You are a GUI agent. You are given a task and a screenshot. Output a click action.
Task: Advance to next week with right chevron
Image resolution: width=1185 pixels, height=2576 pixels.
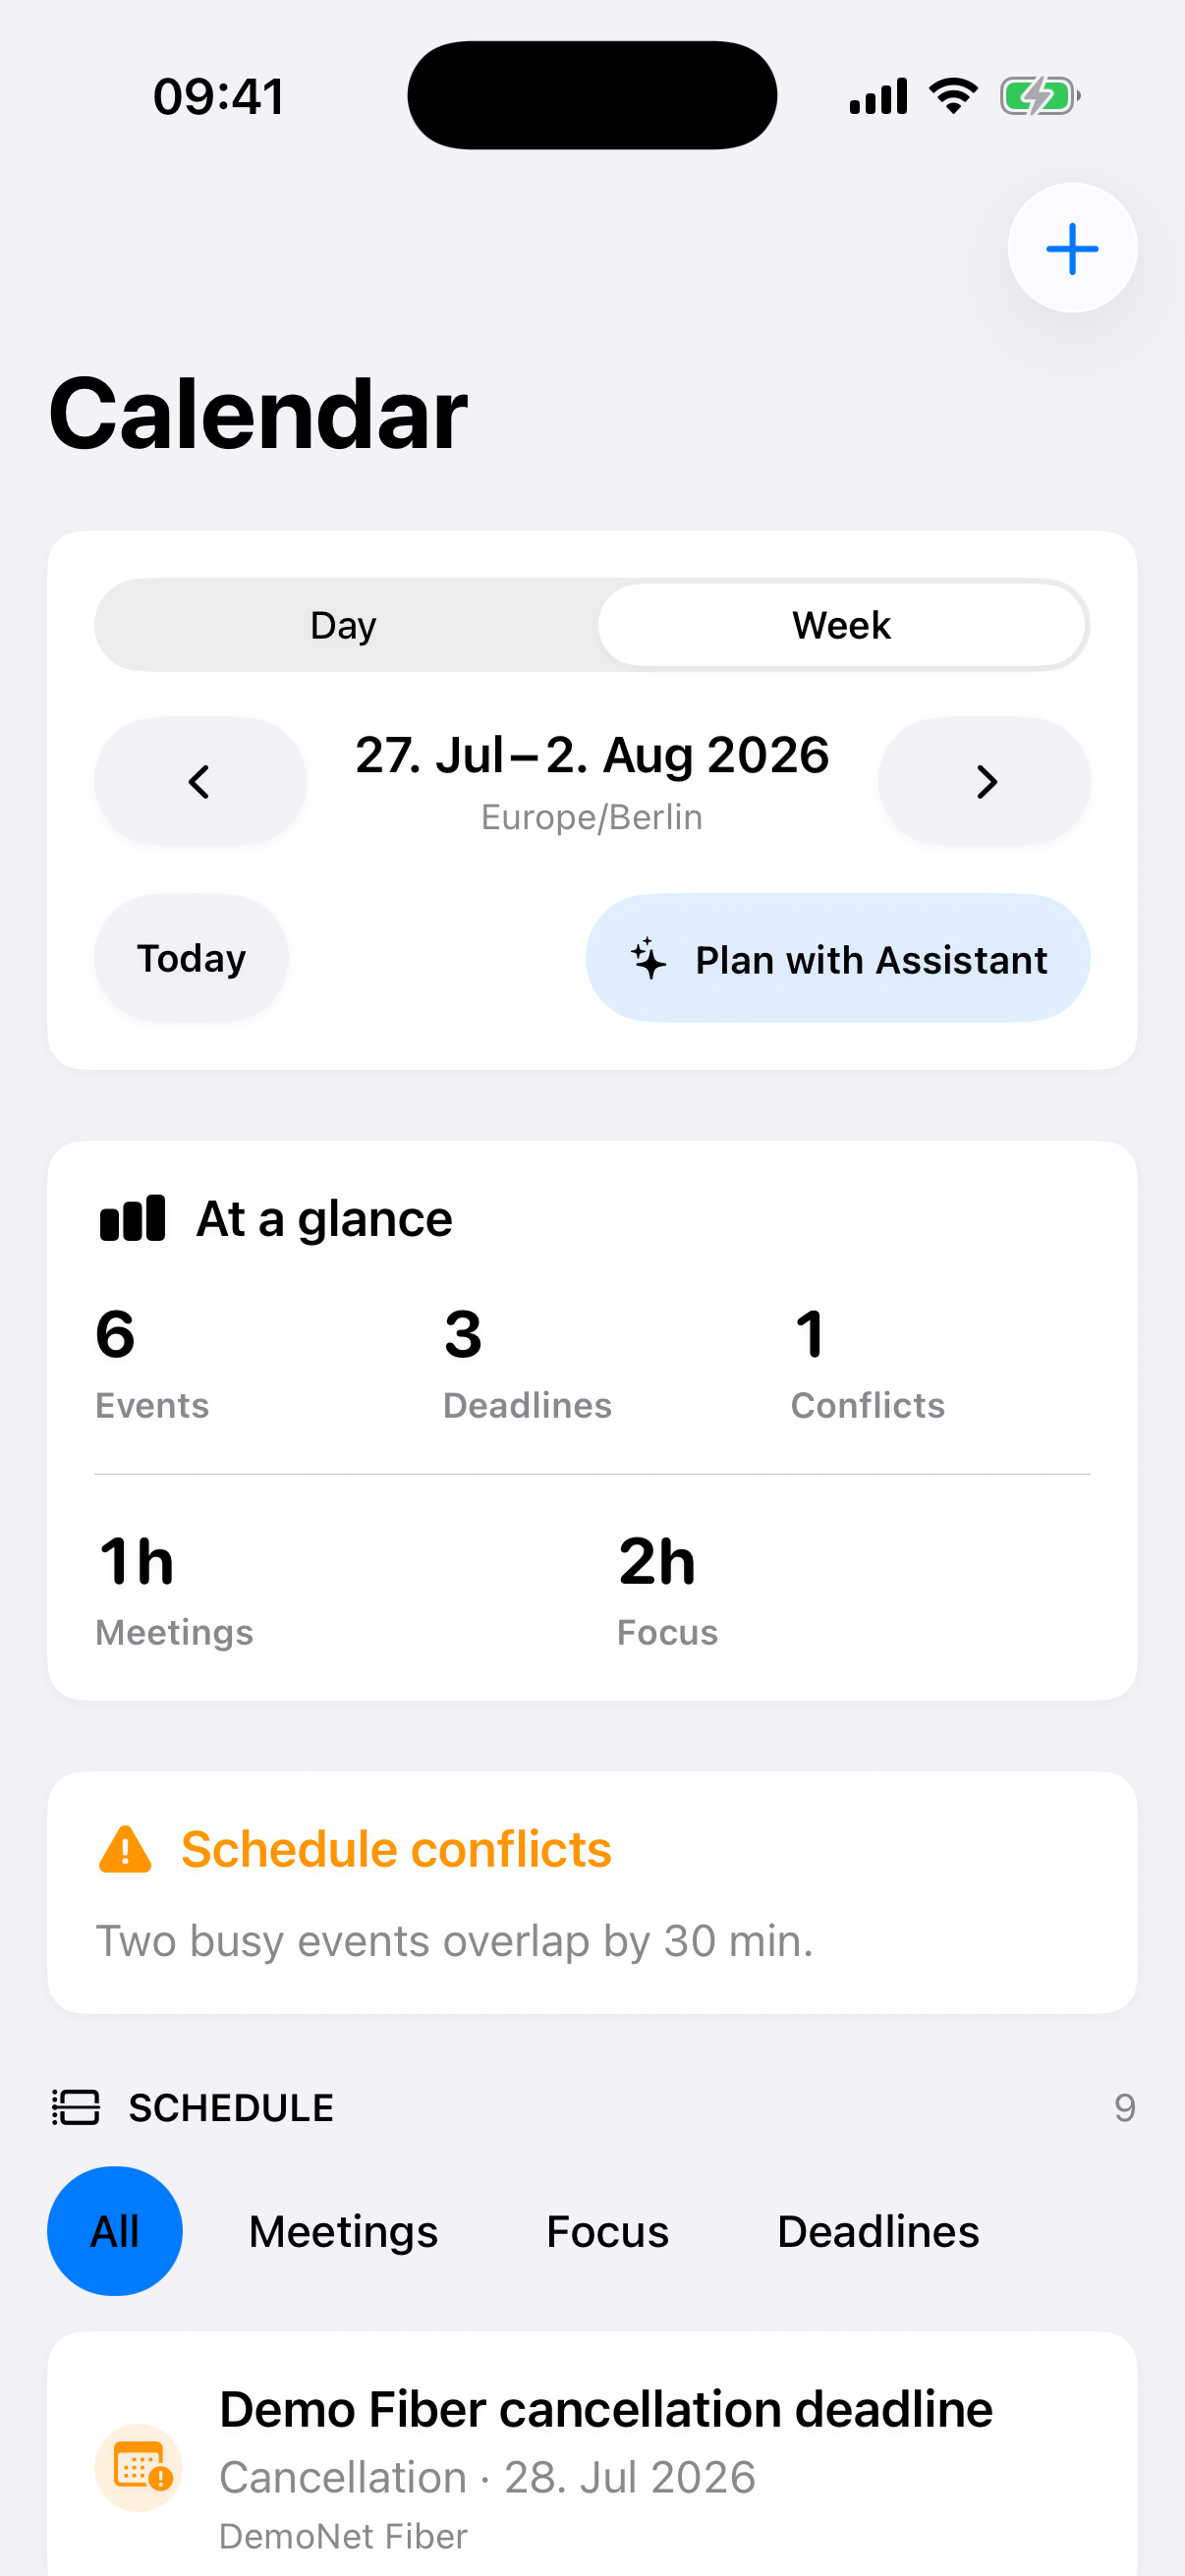[x=985, y=781]
